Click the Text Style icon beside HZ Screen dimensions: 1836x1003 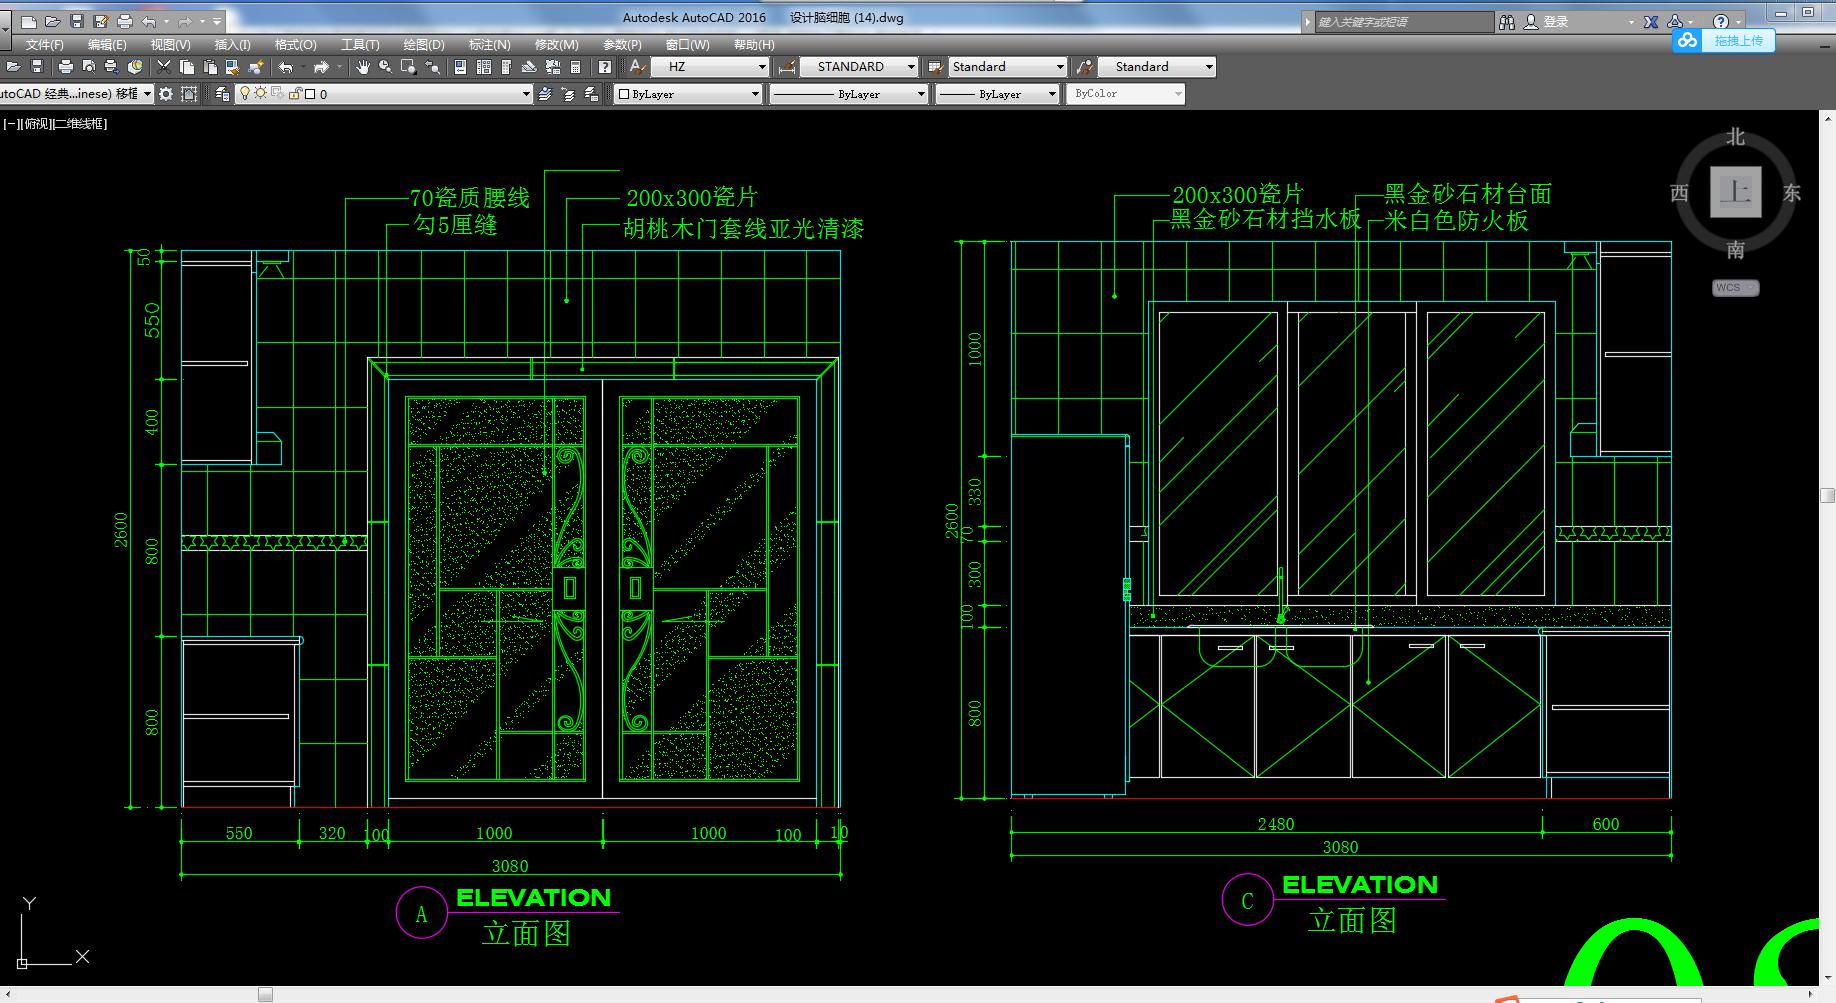tap(637, 67)
